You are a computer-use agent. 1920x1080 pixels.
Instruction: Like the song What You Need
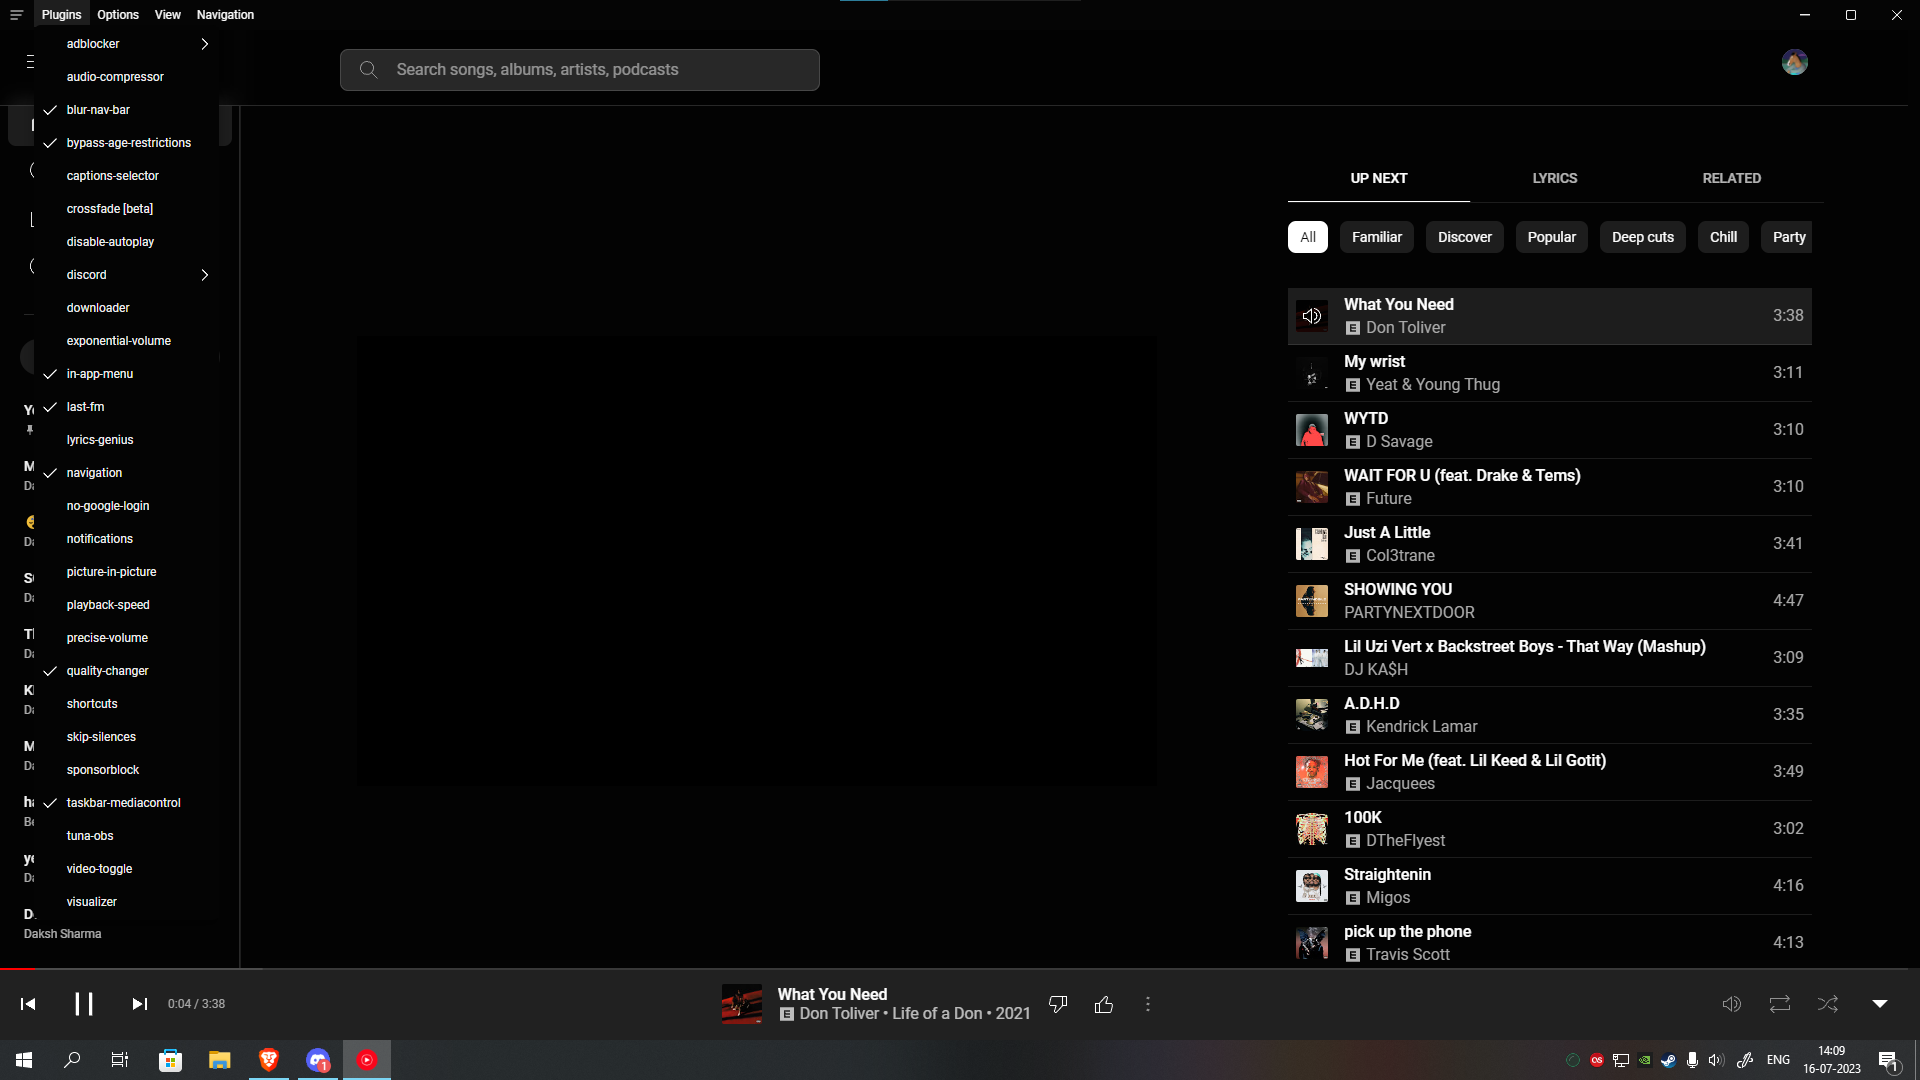point(1104,1004)
